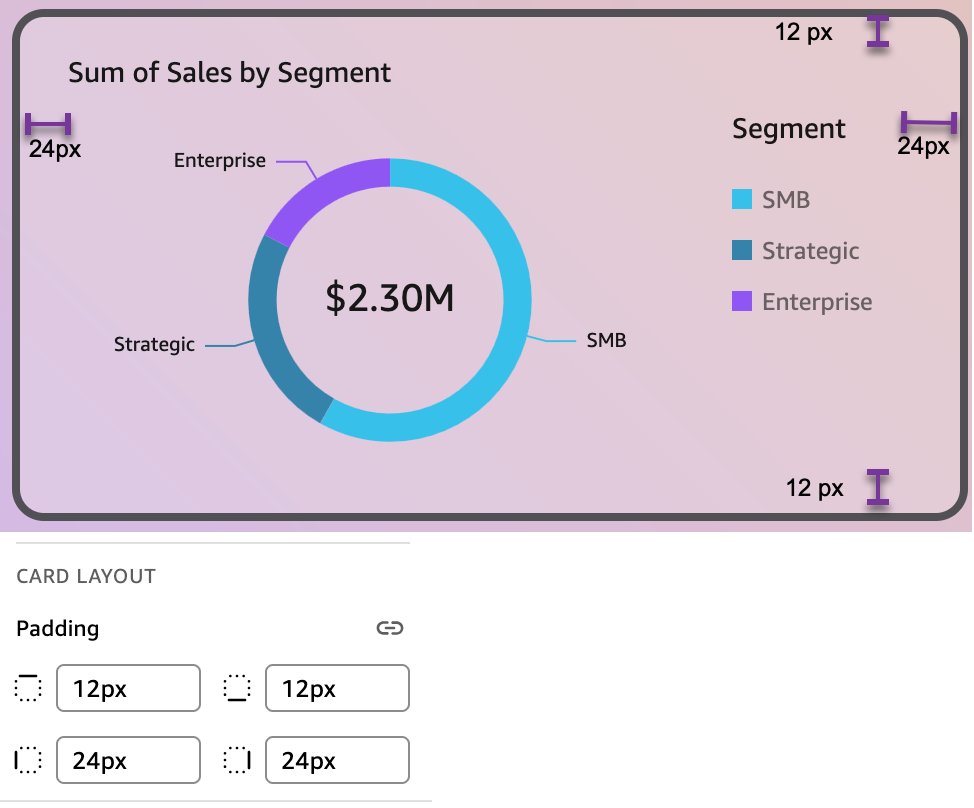Viewport: 974px width, 808px height.
Task: Click the Enterprise legend color swatch
Action: 742,302
